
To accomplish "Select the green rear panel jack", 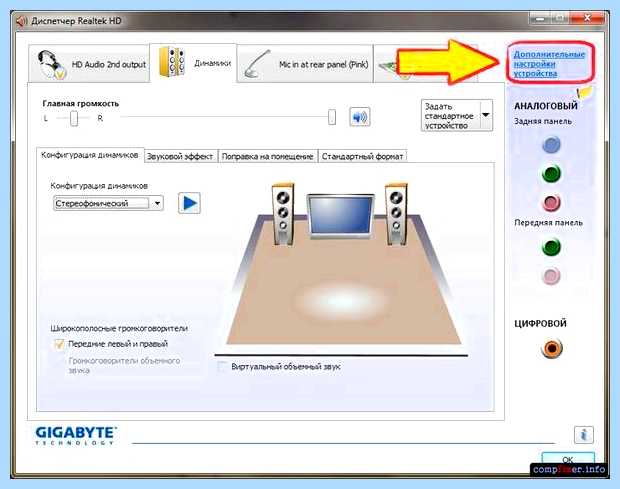I will 551,173.
